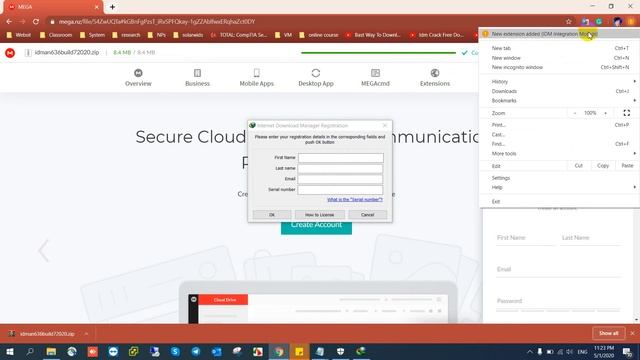This screenshot has height=360, width=640.
Task: Click the Chrome profile avatar icon
Action: [x=617, y=21]
